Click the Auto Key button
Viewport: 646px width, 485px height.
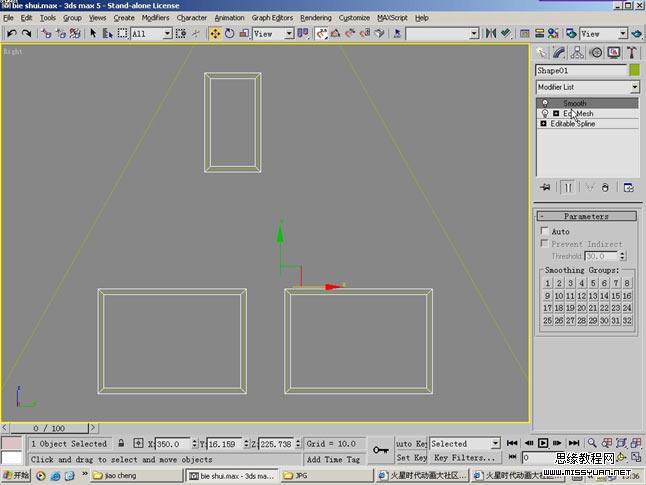411,444
